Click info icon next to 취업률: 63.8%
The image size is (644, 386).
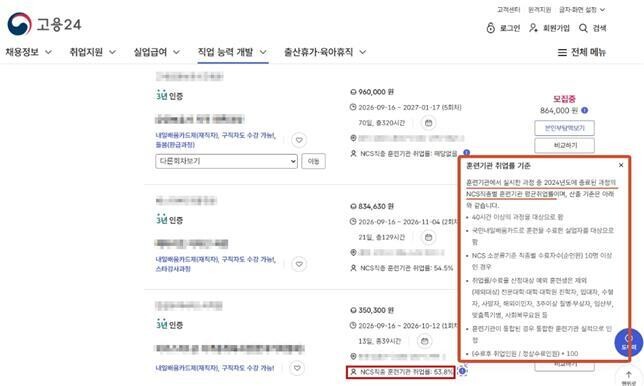[462, 371]
